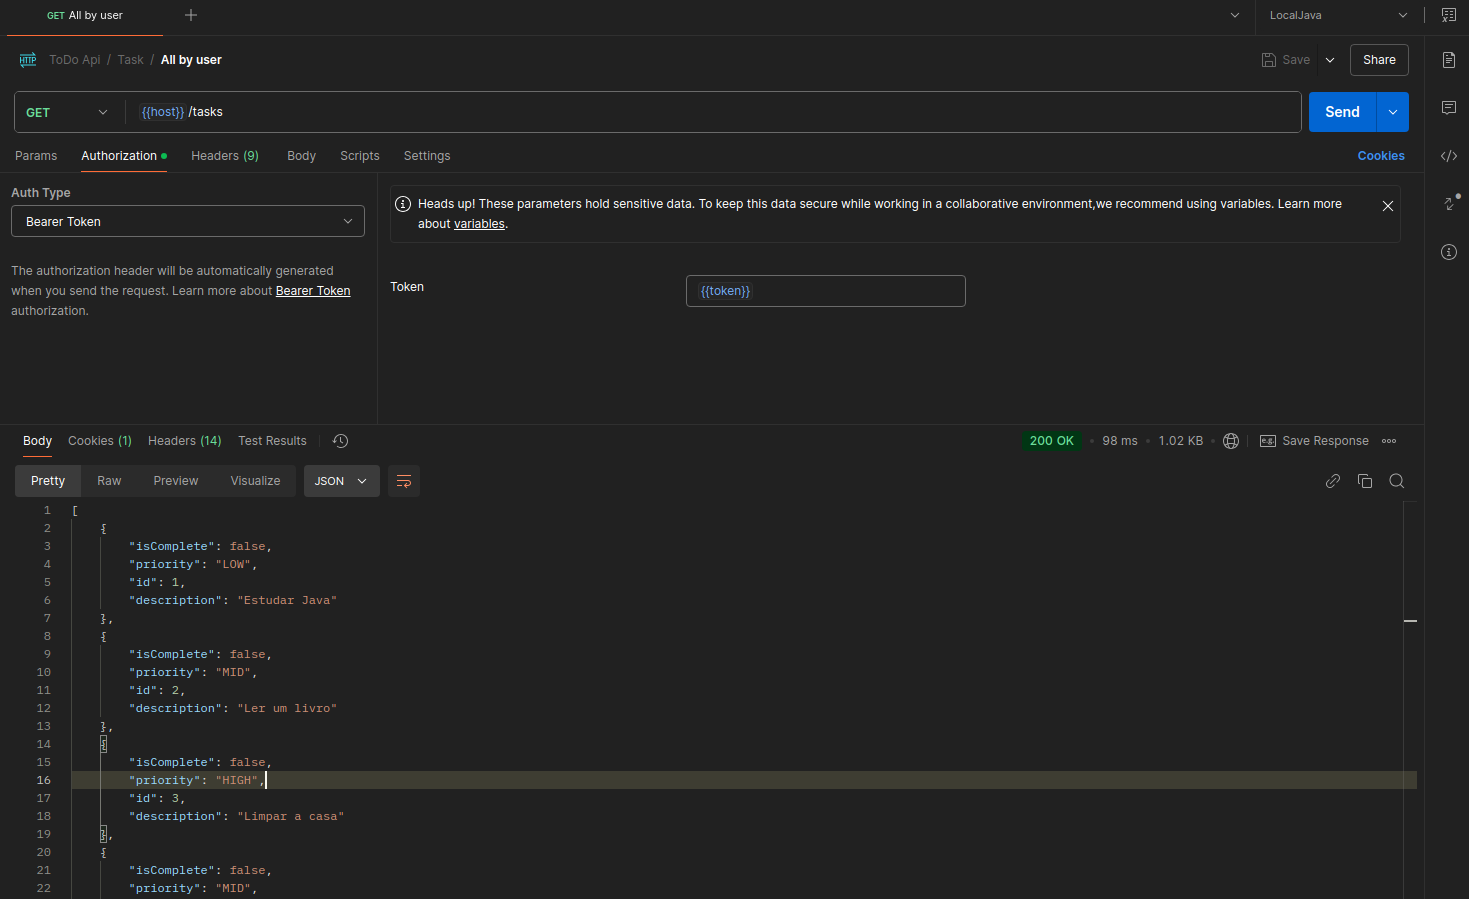
Task: Select the GET All by user tab
Action: tap(85, 15)
